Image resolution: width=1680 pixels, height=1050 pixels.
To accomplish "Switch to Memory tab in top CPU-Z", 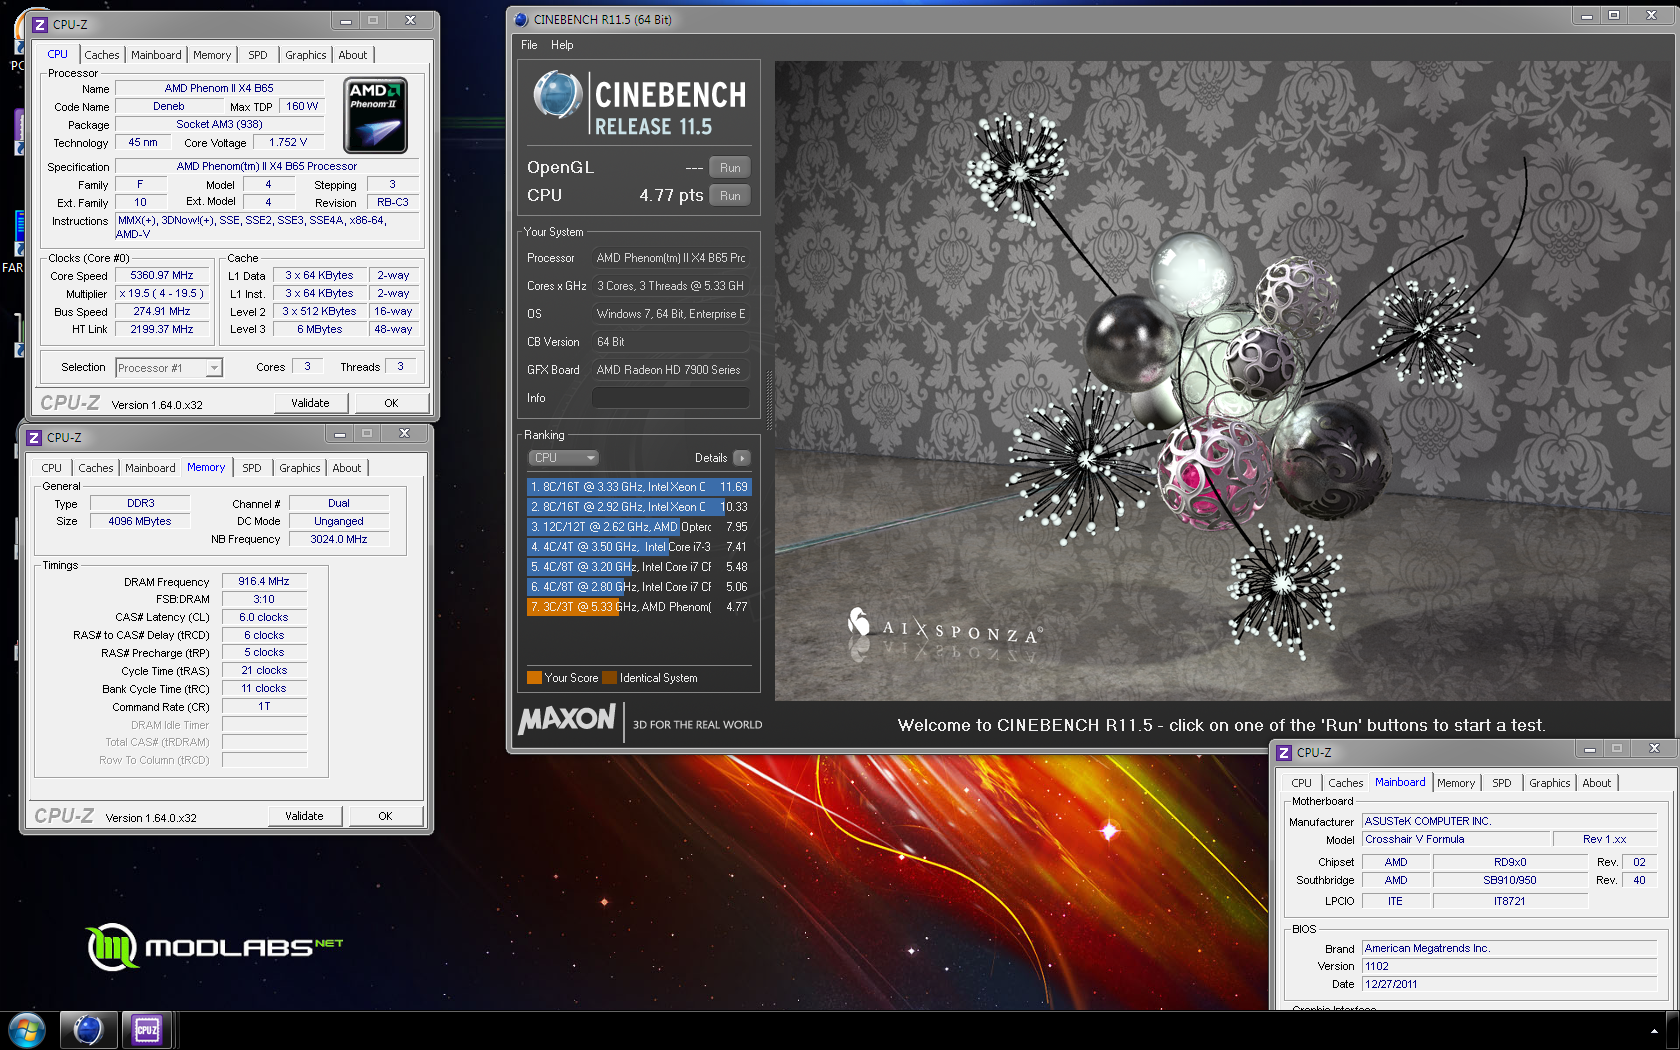I will point(212,55).
